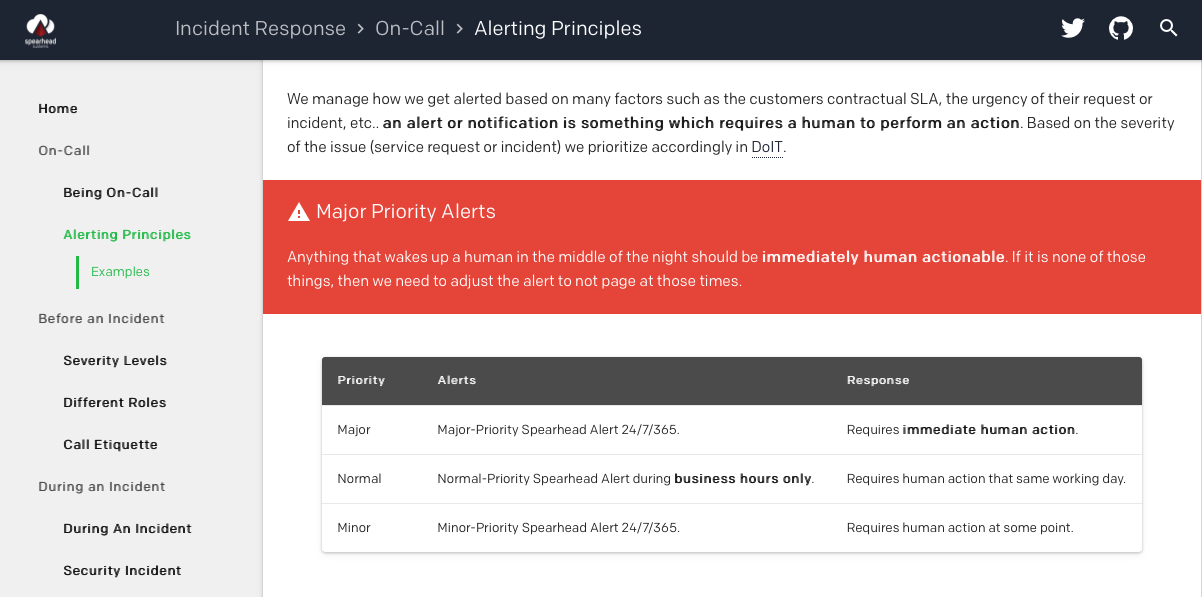Screen dimensions: 1202x597
Task: Go to Home in sidebar
Action: click(58, 108)
